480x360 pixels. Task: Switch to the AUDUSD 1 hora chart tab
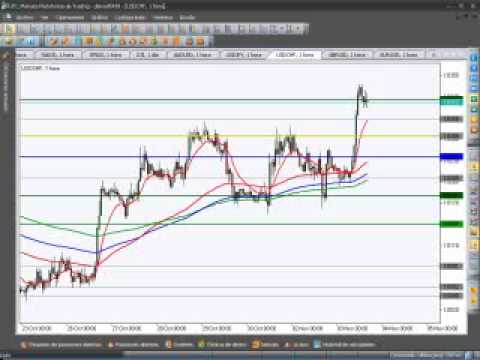(x=193, y=55)
